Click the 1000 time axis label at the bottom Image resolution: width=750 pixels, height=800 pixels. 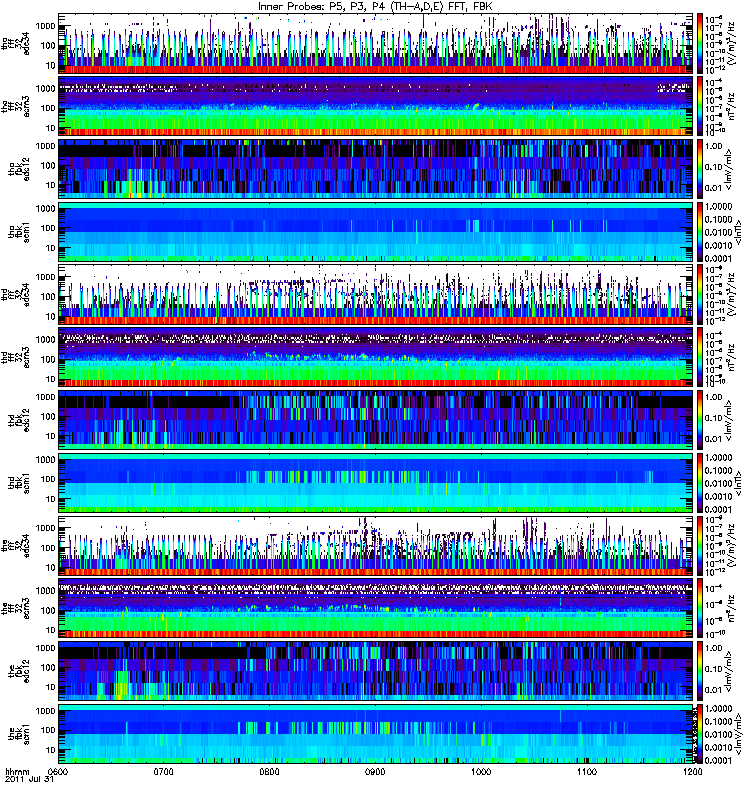(481, 771)
